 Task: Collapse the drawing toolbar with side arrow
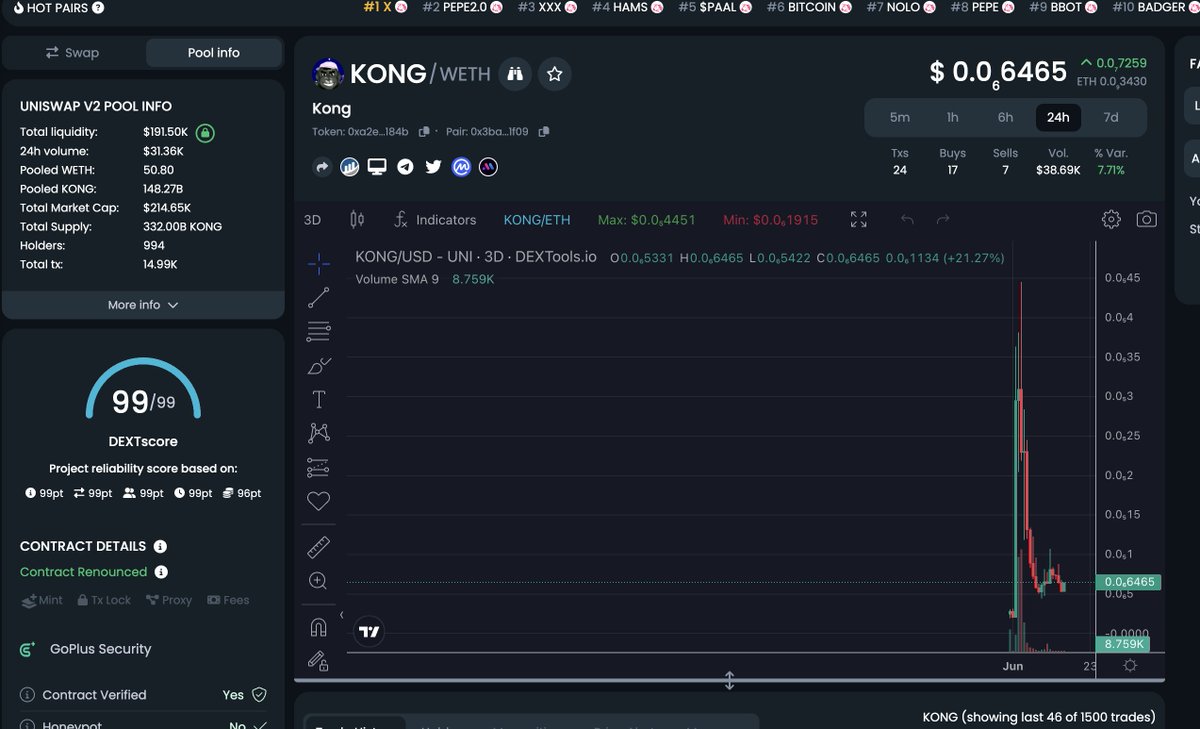click(342, 615)
